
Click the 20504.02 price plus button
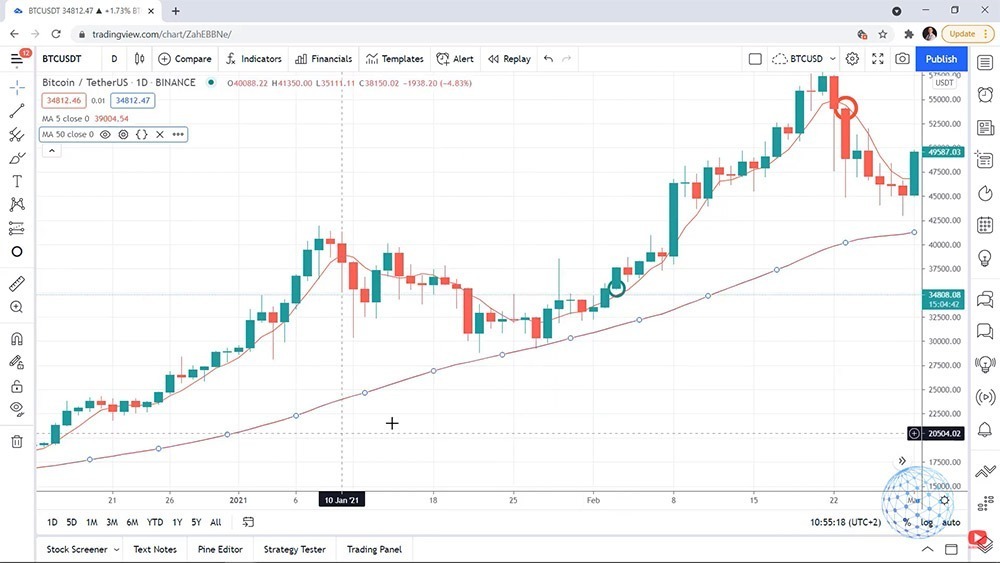coord(914,434)
